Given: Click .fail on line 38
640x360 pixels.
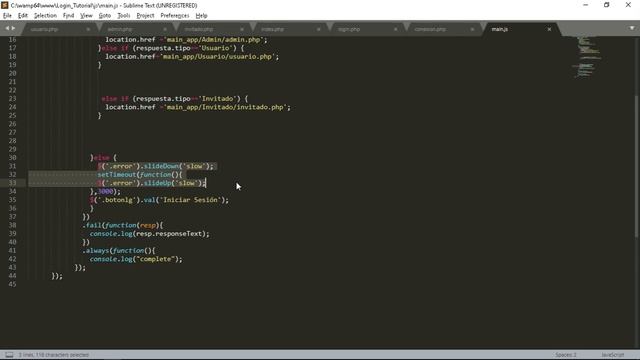Looking at the screenshot, I should pos(92,225).
